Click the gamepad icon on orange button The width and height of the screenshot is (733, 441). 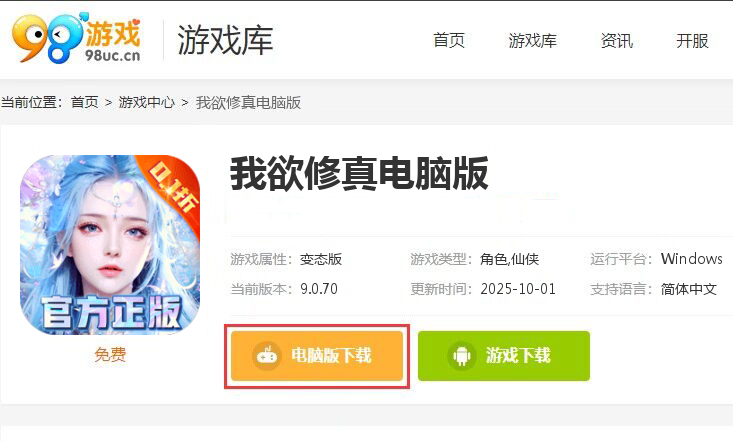[267, 356]
